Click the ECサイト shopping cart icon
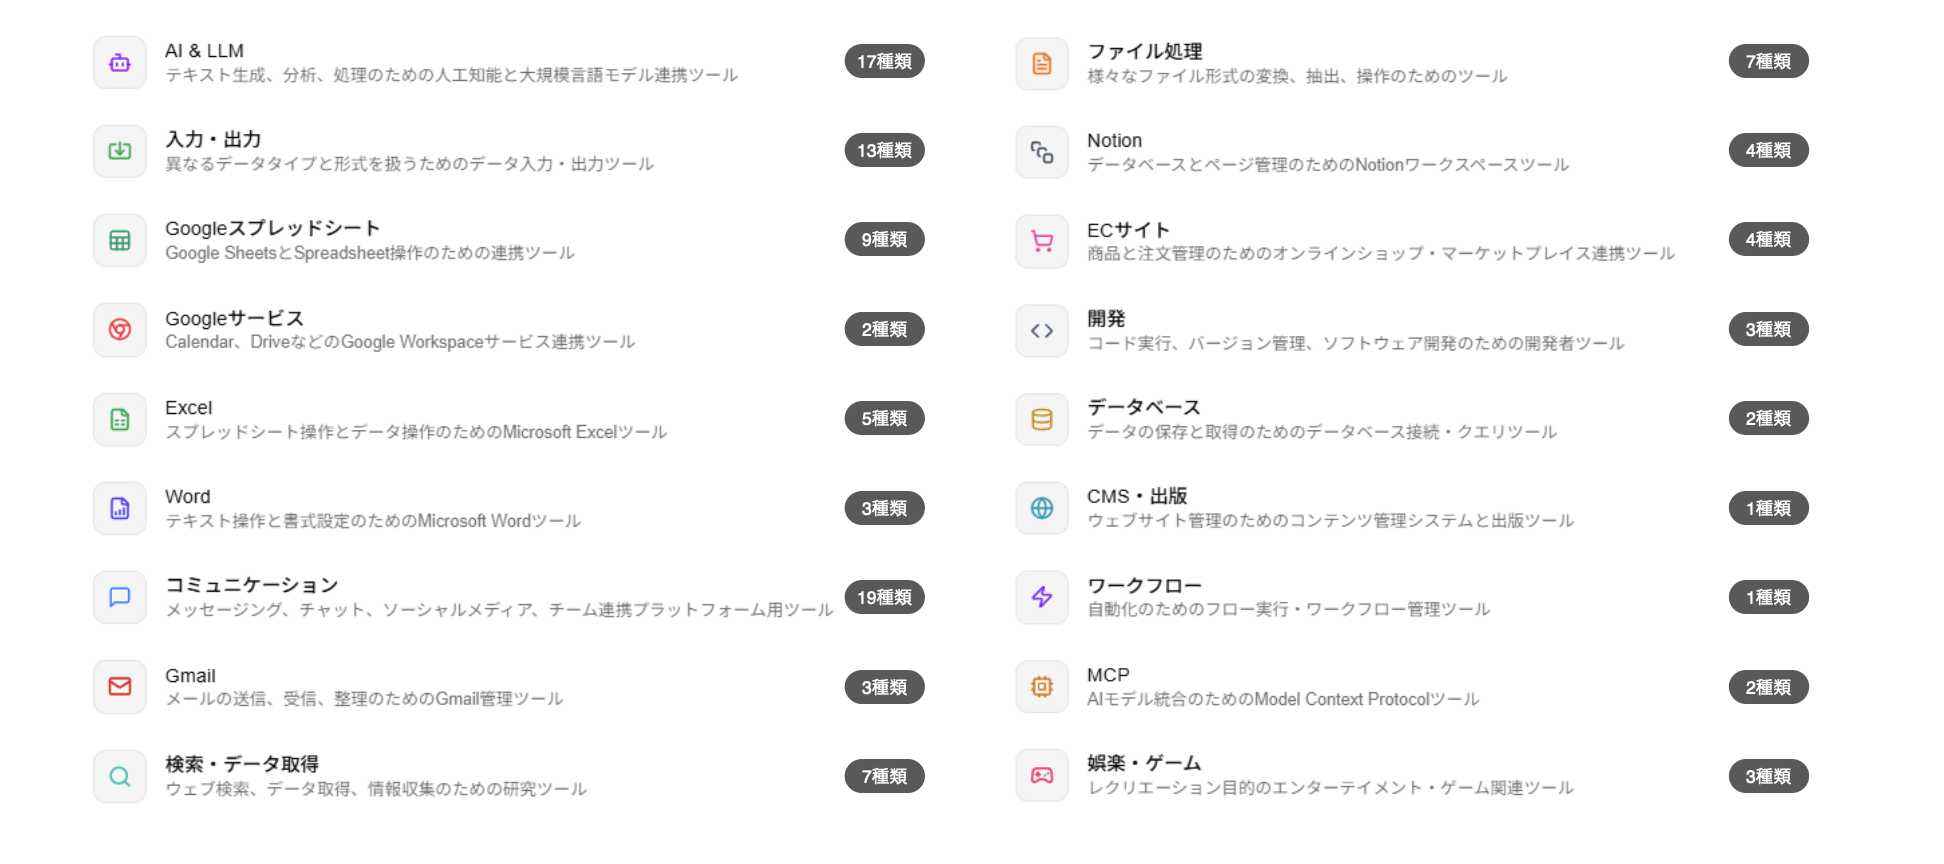The height and width of the screenshot is (864, 1944). pos(1042,241)
